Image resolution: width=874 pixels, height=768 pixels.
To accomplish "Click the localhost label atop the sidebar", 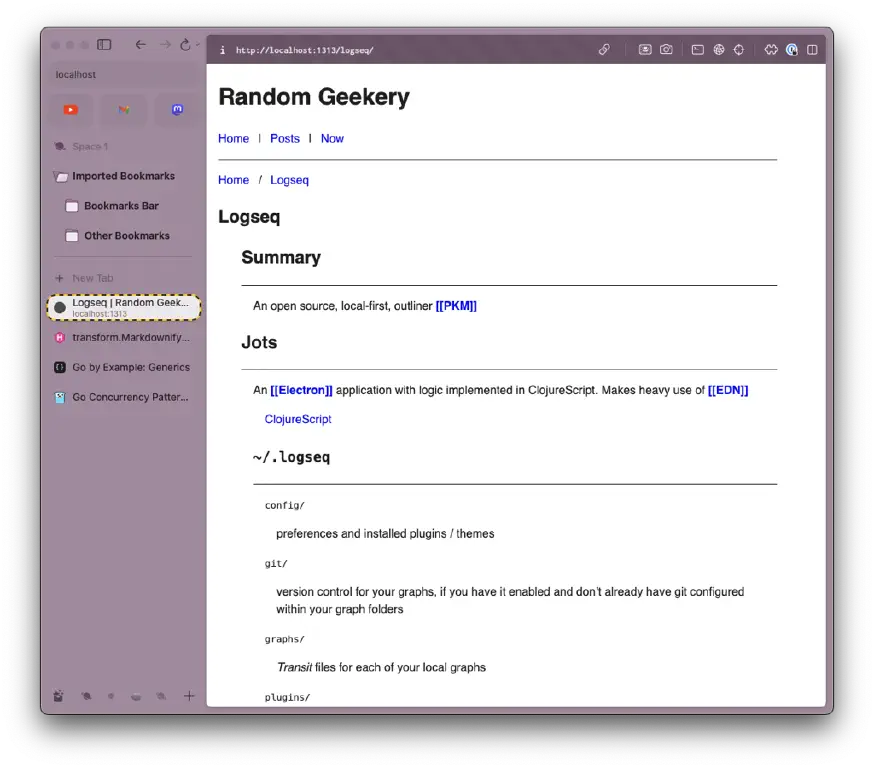I will (x=75, y=75).
